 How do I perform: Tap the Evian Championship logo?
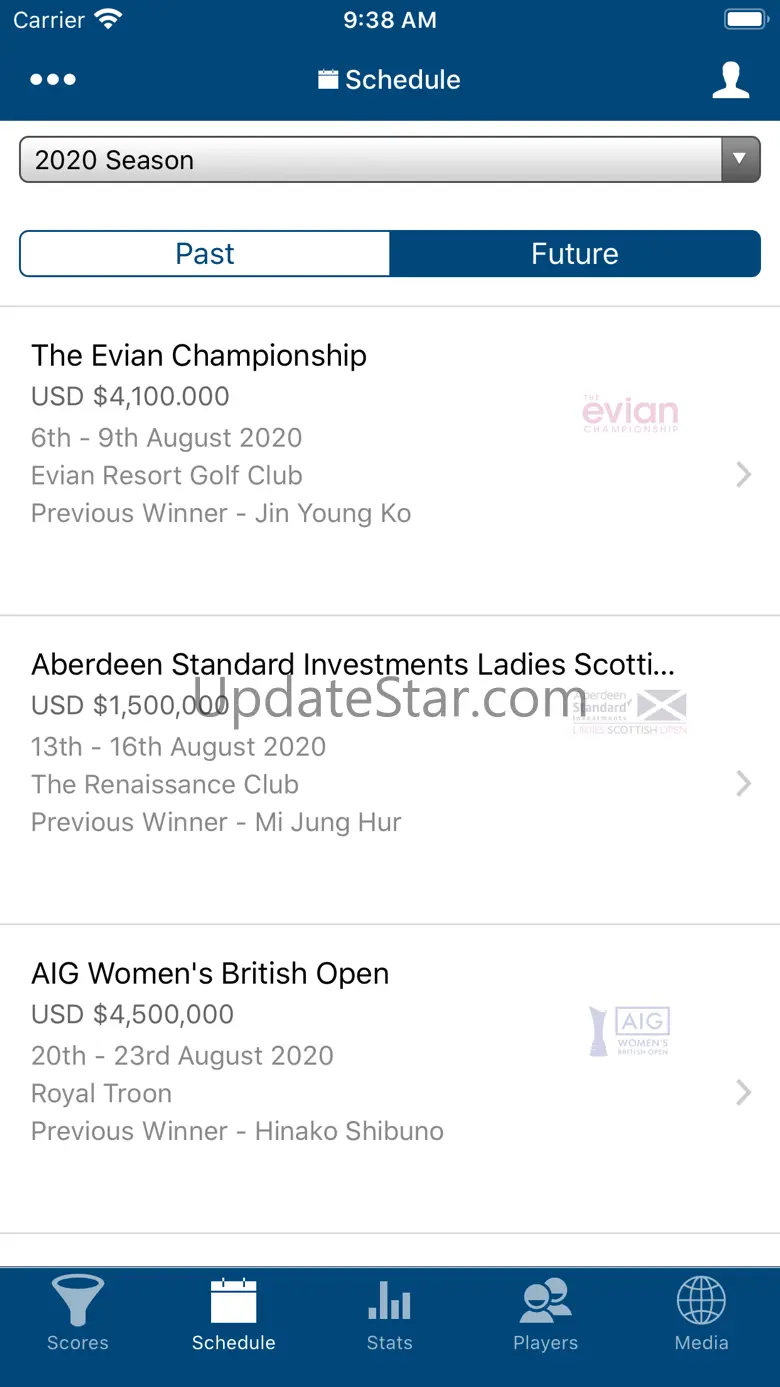click(x=630, y=413)
